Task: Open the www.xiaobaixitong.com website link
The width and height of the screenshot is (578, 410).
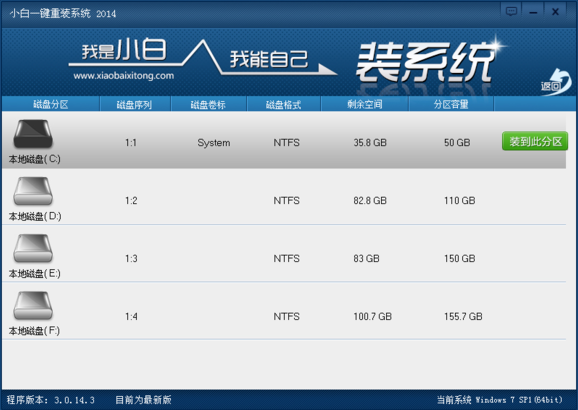Action: (123, 76)
